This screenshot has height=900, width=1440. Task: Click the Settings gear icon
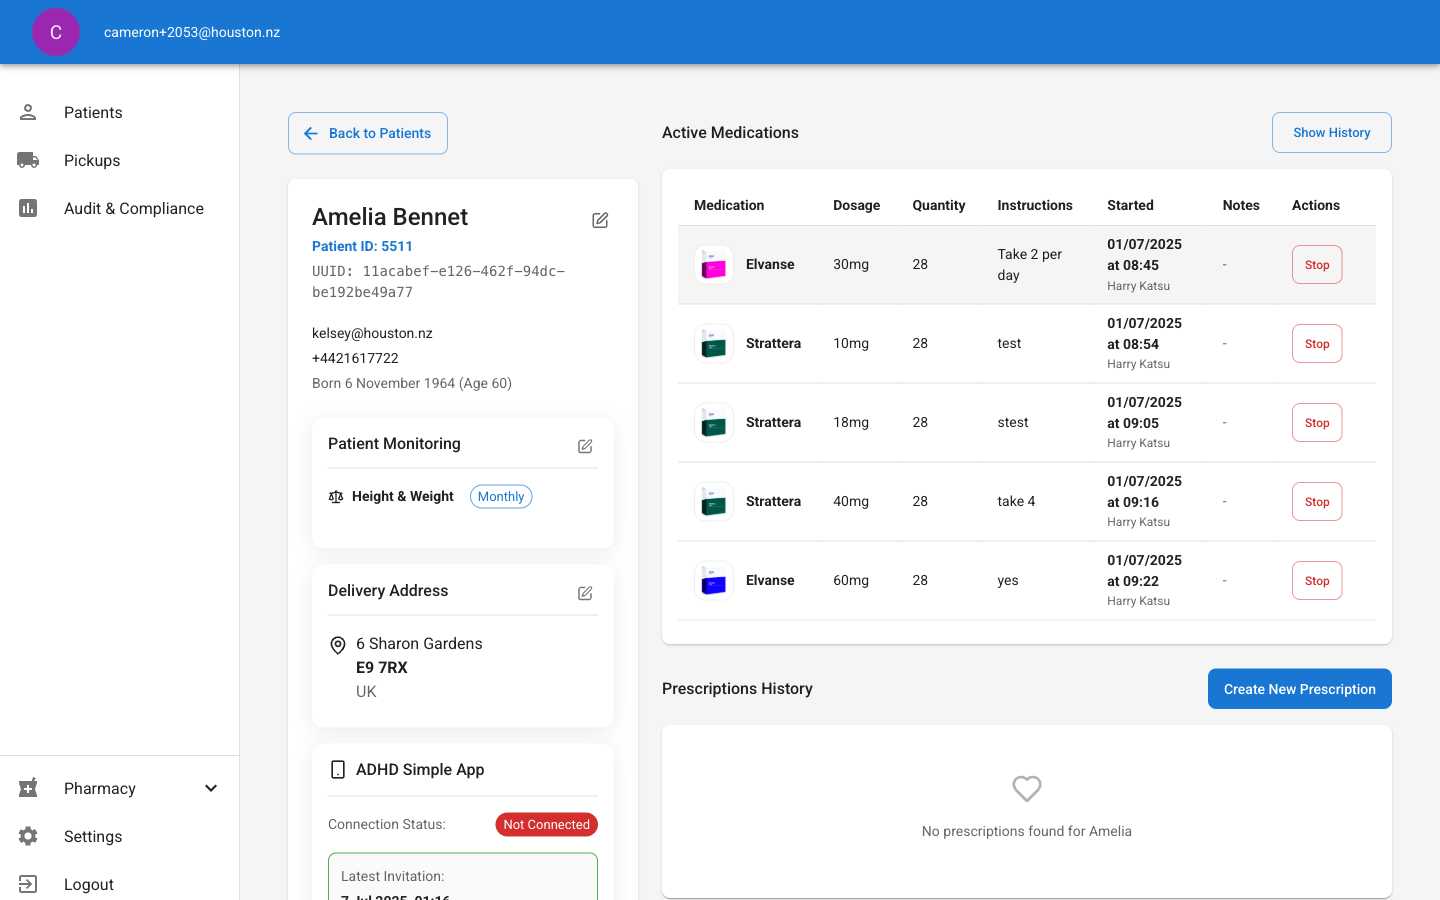[28, 836]
